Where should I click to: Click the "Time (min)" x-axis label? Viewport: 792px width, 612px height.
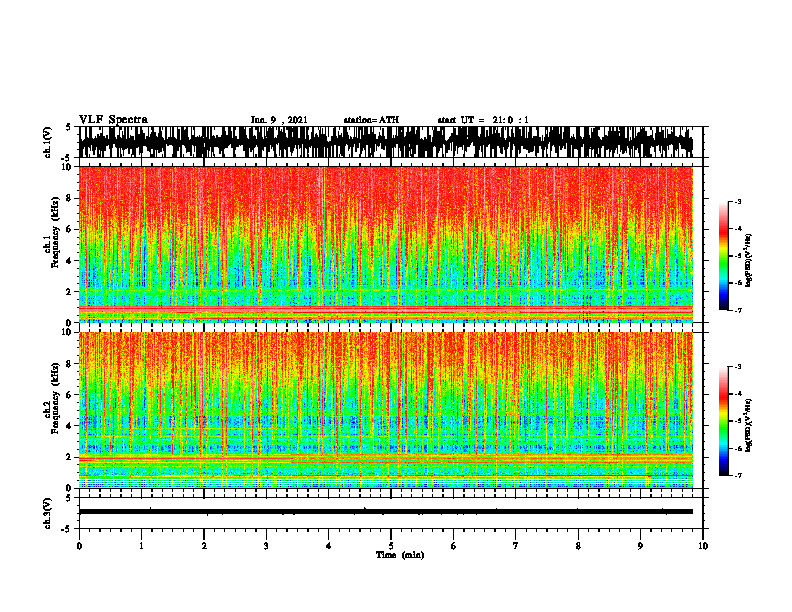tap(400, 555)
